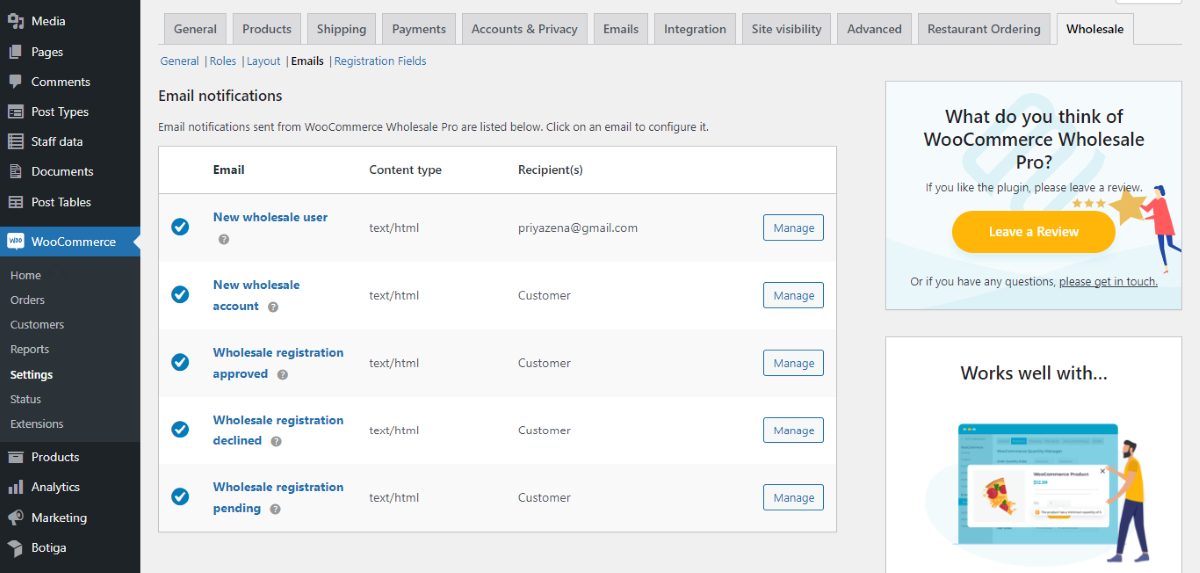Click the Products sidebar icon
This screenshot has width=1200, height=573.
coord(15,457)
